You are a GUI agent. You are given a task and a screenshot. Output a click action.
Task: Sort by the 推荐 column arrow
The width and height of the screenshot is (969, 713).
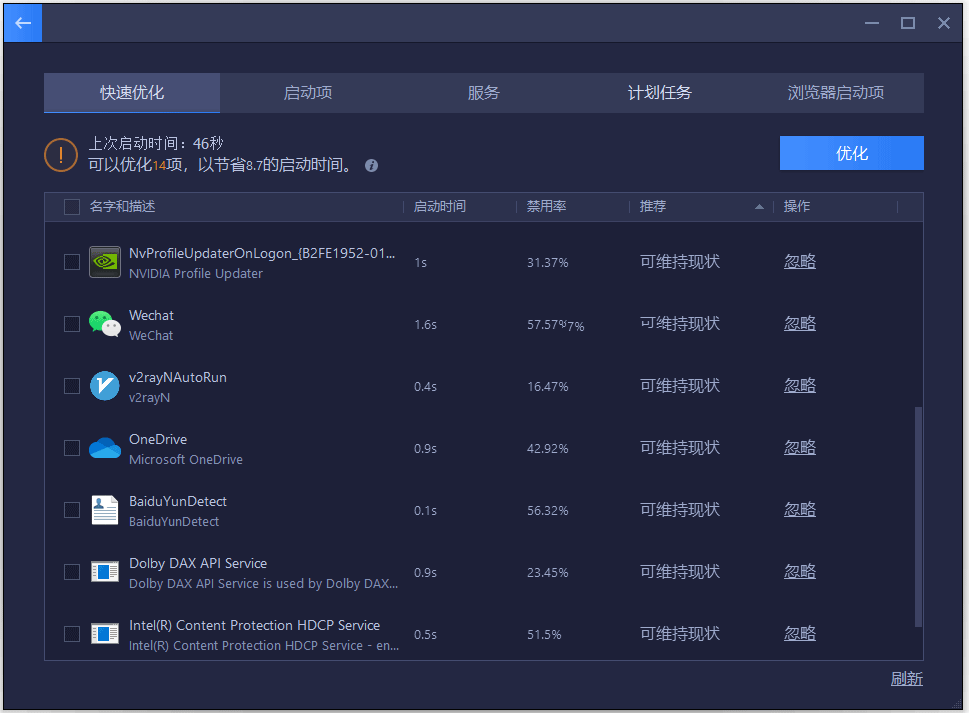coord(759,207)
